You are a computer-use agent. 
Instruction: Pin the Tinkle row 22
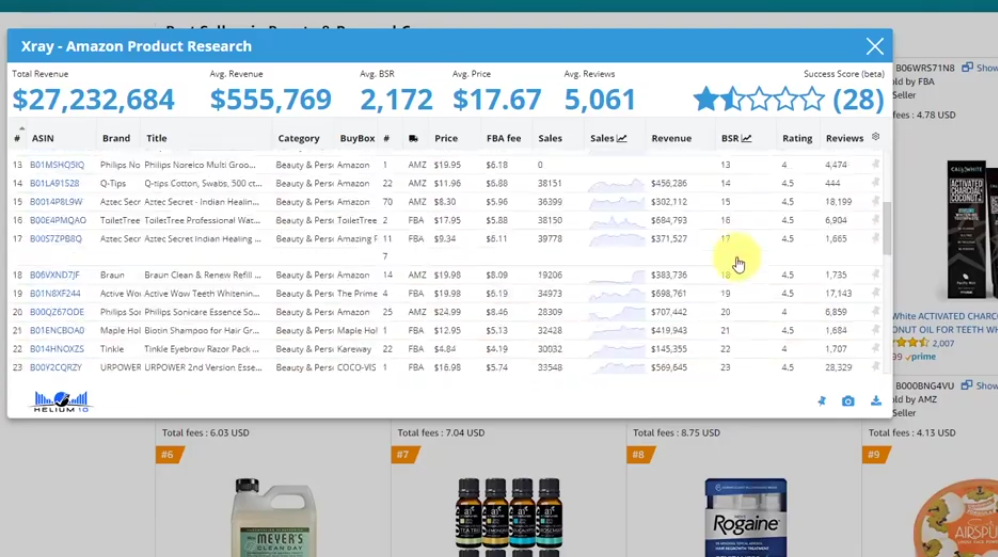(876, 348)
